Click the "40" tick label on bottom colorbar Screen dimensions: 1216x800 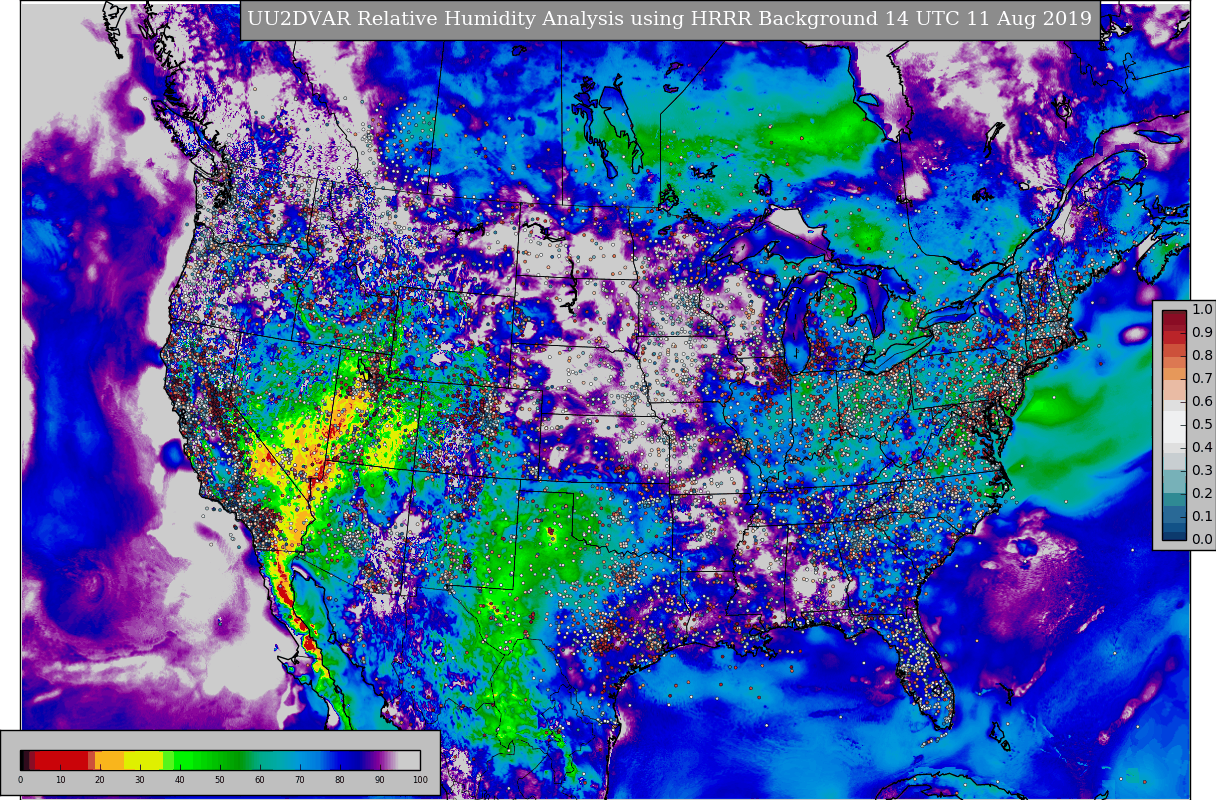click(x=180, y=780)
